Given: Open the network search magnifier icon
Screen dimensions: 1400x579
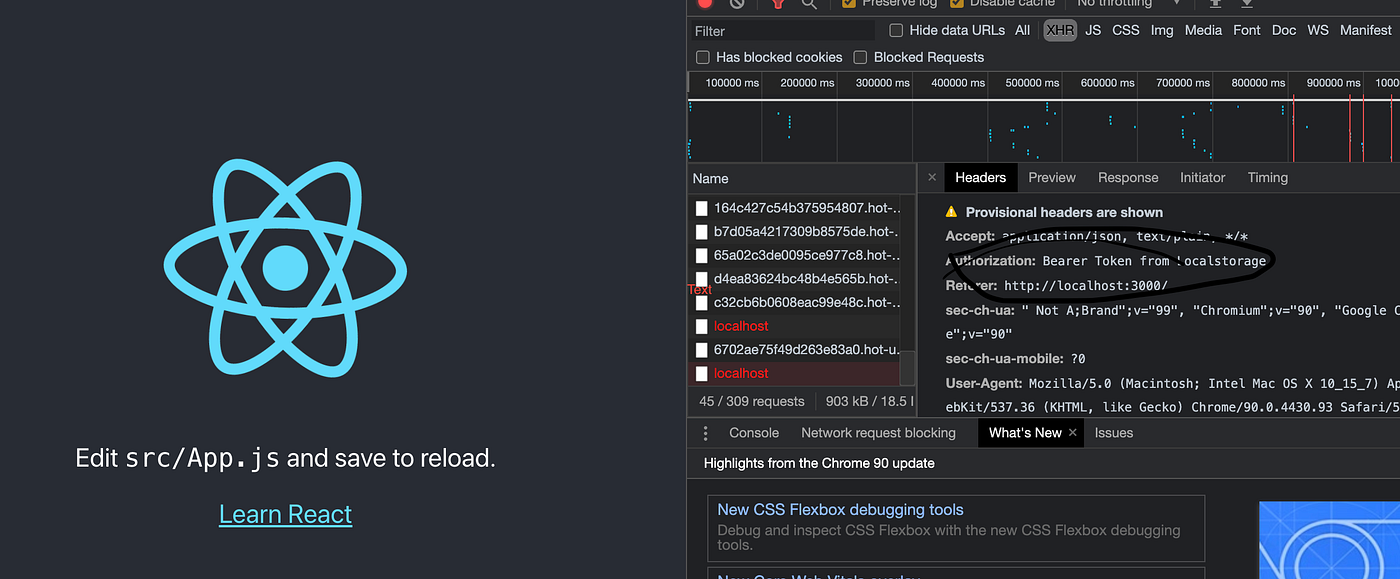Looking at the screenshot, I should [809, 5].
